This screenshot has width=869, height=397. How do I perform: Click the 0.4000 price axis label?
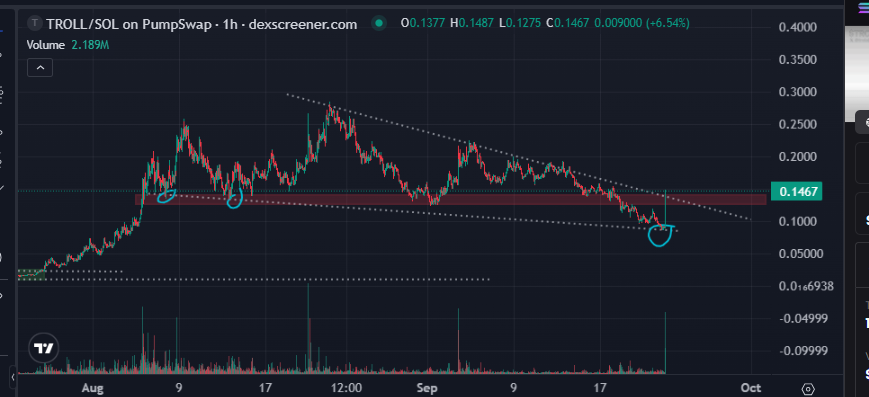click(798, 27)
